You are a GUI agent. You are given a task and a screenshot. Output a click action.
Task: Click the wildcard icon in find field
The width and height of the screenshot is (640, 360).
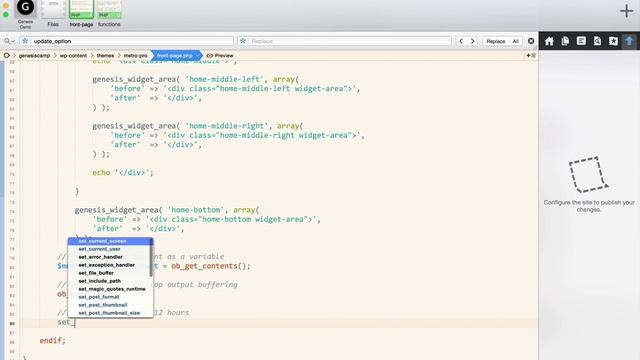click(x=25, y=41)
